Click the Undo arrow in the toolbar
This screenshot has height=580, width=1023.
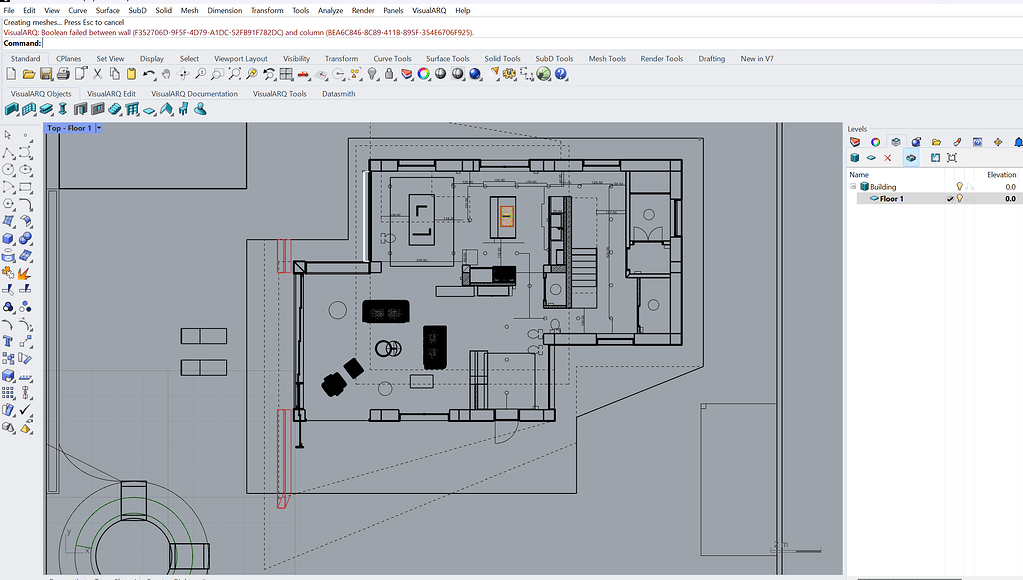click(x=148, y=74)
